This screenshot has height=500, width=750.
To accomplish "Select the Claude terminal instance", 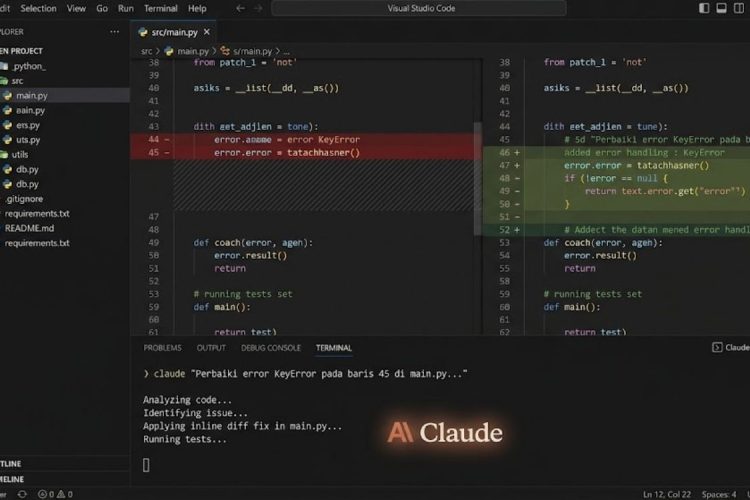I will [730, 347].
